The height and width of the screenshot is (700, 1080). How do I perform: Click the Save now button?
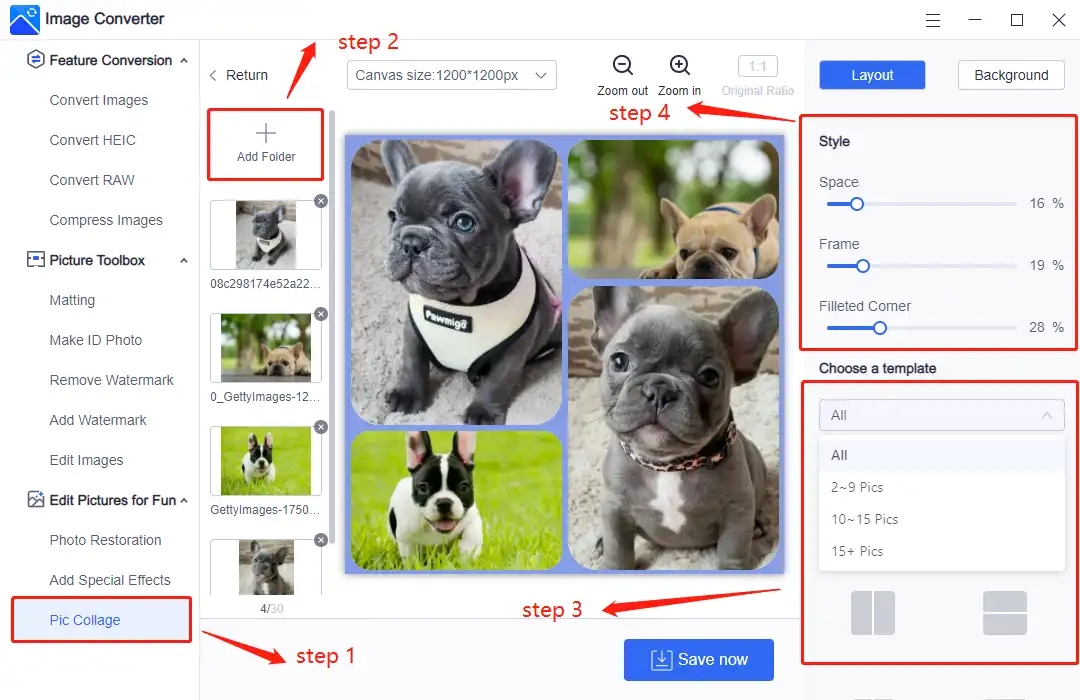(698, 660)
